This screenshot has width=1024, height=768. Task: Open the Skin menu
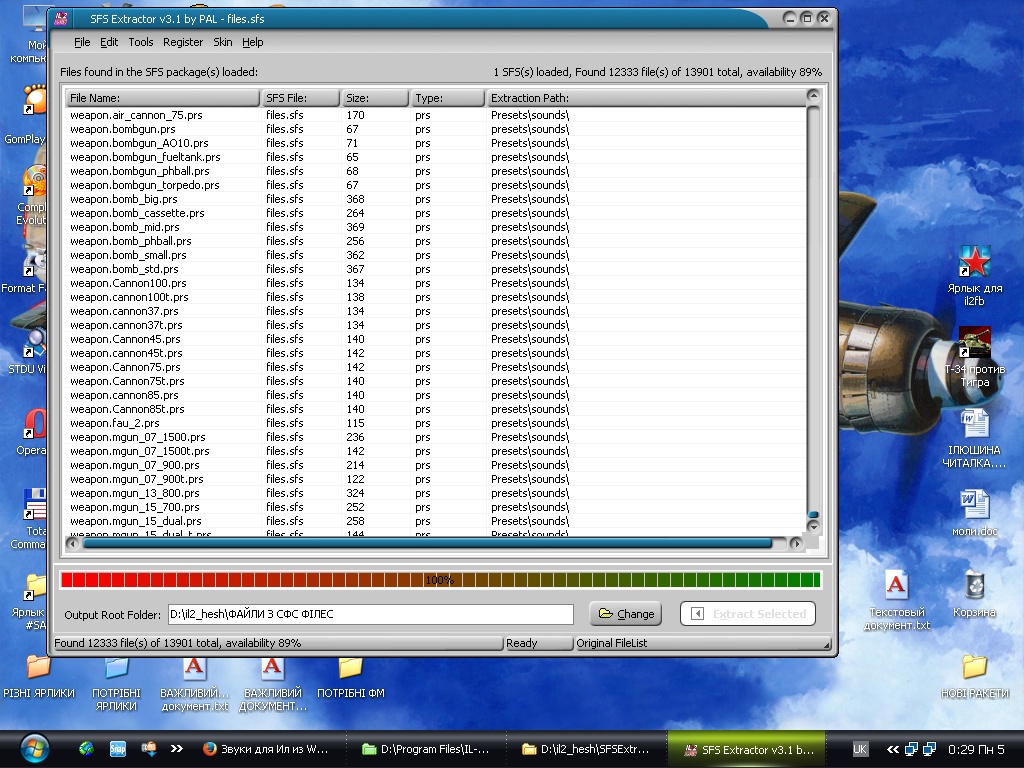[223, 42]
